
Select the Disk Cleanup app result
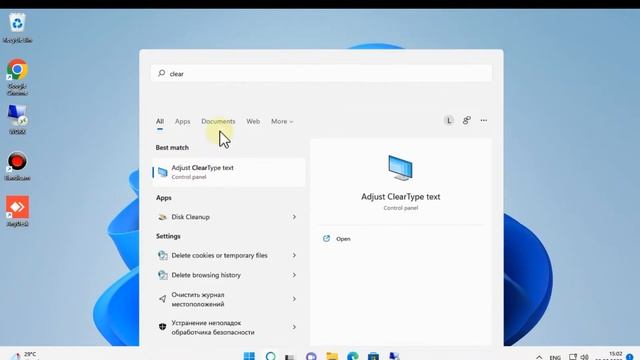point(229,217)
